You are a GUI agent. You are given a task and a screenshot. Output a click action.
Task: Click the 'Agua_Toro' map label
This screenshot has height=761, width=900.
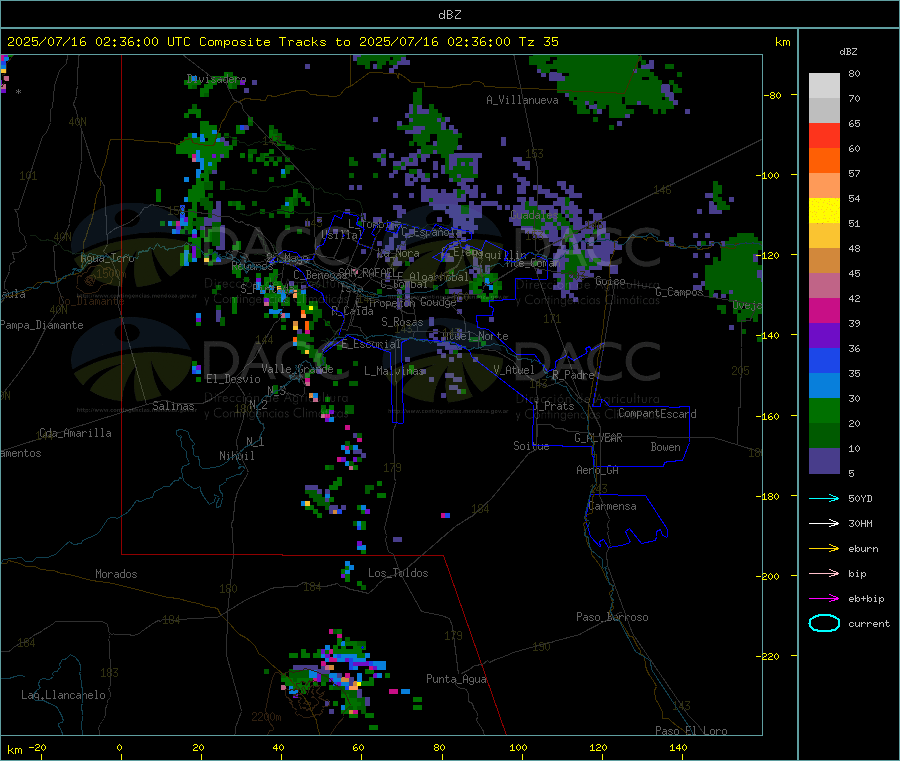(107, 258)
